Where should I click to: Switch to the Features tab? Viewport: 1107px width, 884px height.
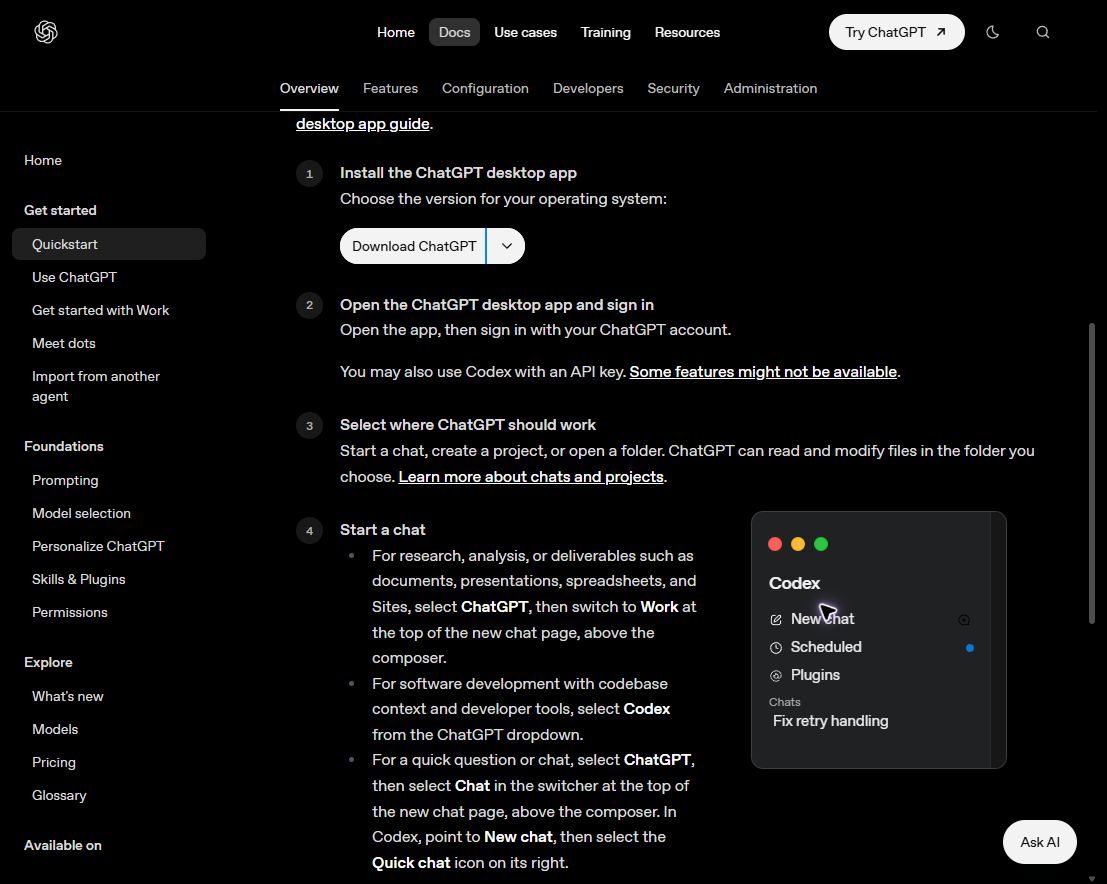pos(390,88)
